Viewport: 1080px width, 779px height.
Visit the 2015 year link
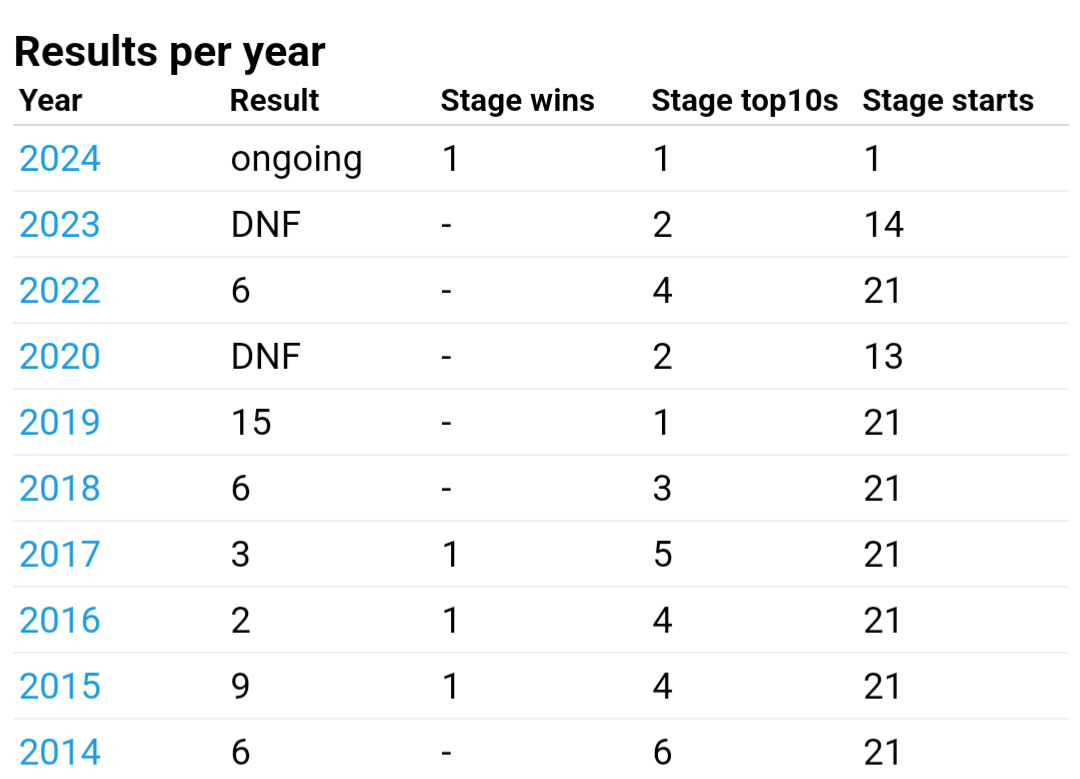coord(60,687)
